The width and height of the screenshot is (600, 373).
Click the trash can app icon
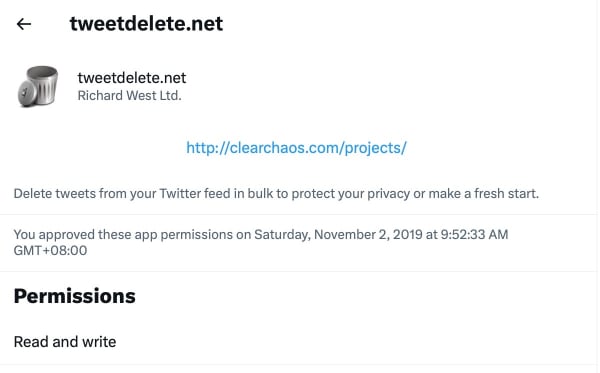38,86
